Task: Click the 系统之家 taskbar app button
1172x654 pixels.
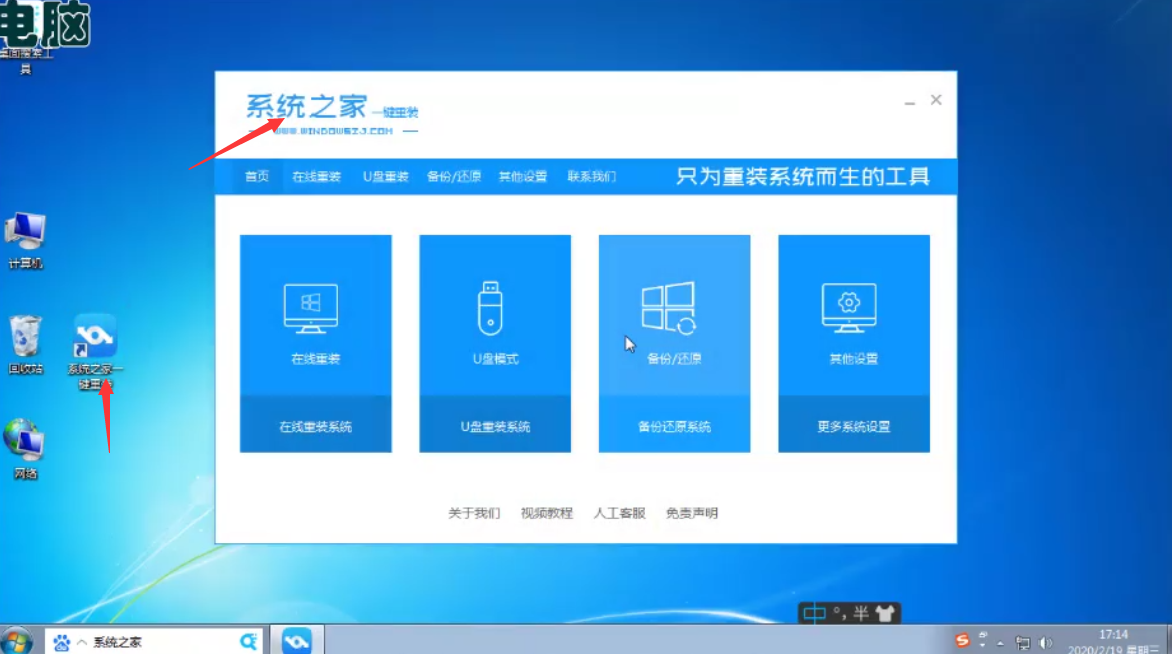Action: coord(297,641)
